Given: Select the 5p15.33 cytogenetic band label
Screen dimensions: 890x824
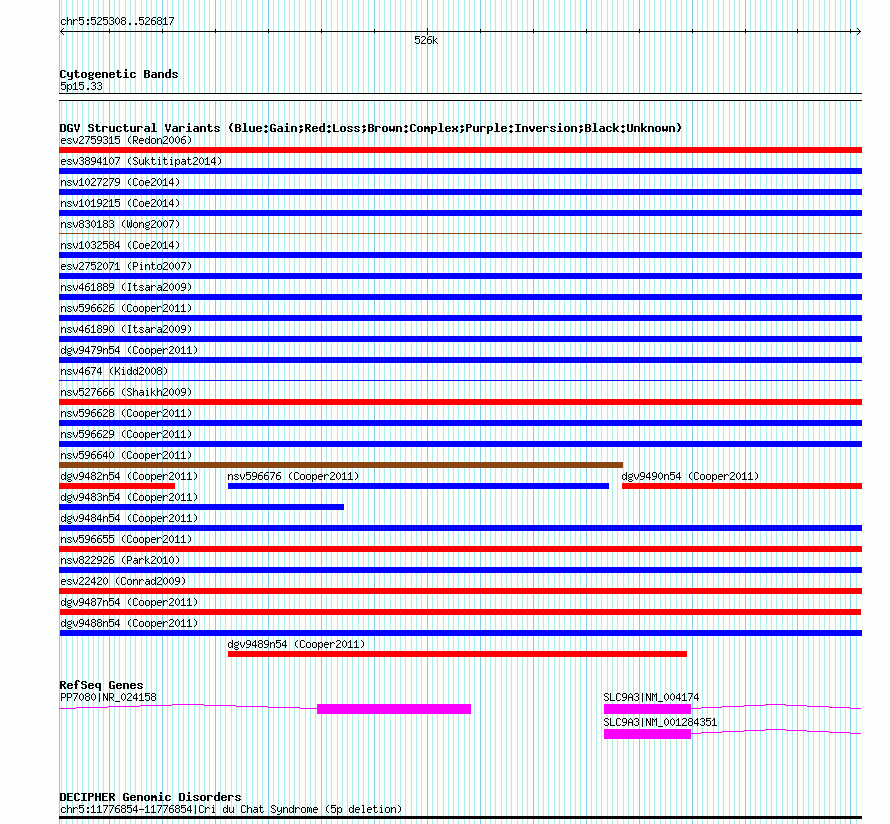Looking at the screenshot, I should coord(81,86).
